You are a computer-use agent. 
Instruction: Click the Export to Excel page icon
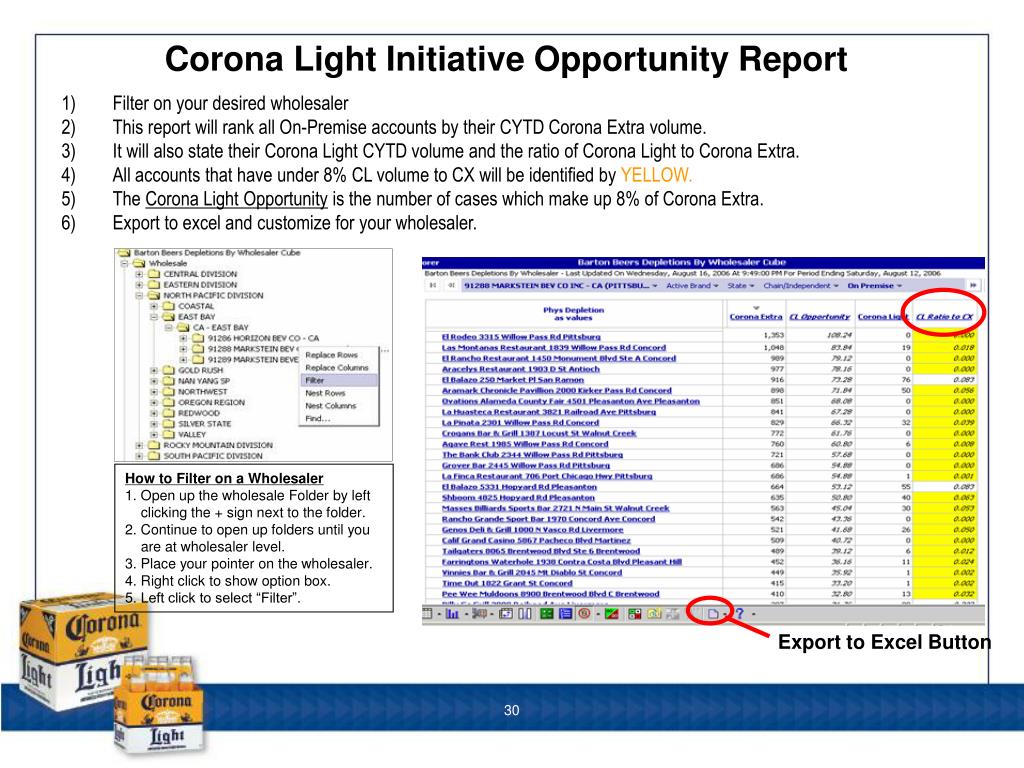(x=713, y=614)
